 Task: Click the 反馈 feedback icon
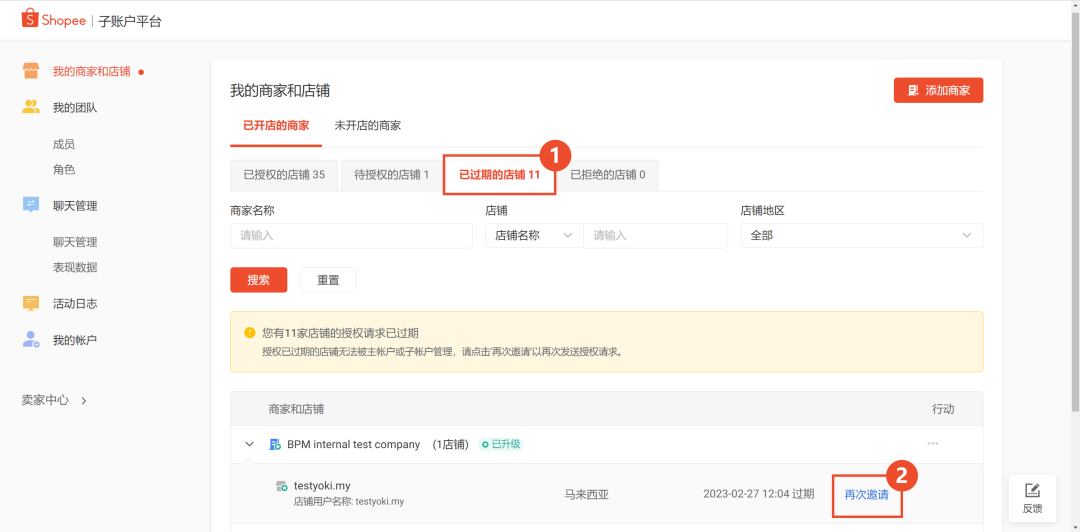pos(1033,490)
